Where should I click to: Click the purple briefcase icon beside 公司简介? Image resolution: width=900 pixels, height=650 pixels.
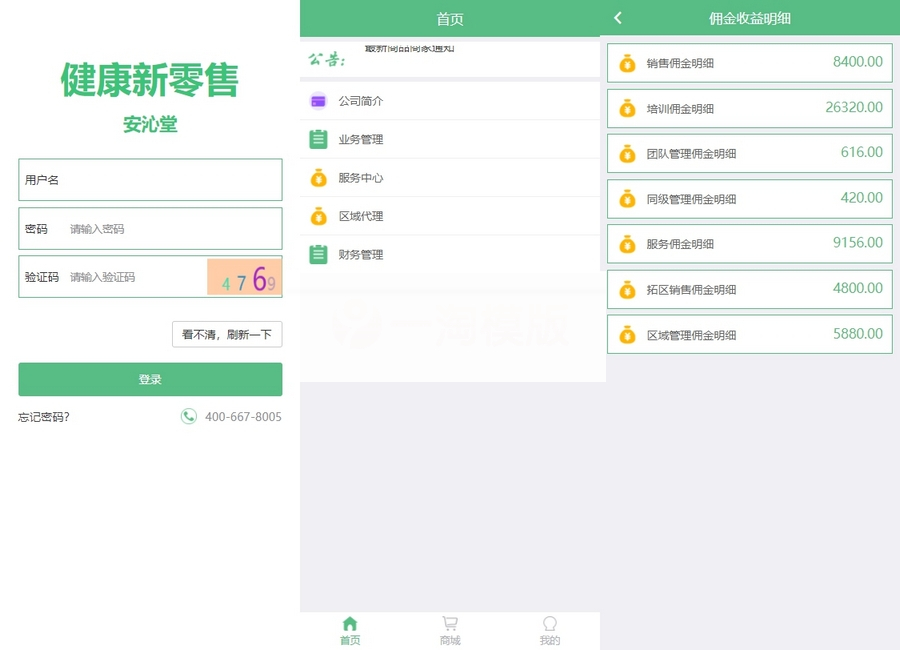click(316, 100)
